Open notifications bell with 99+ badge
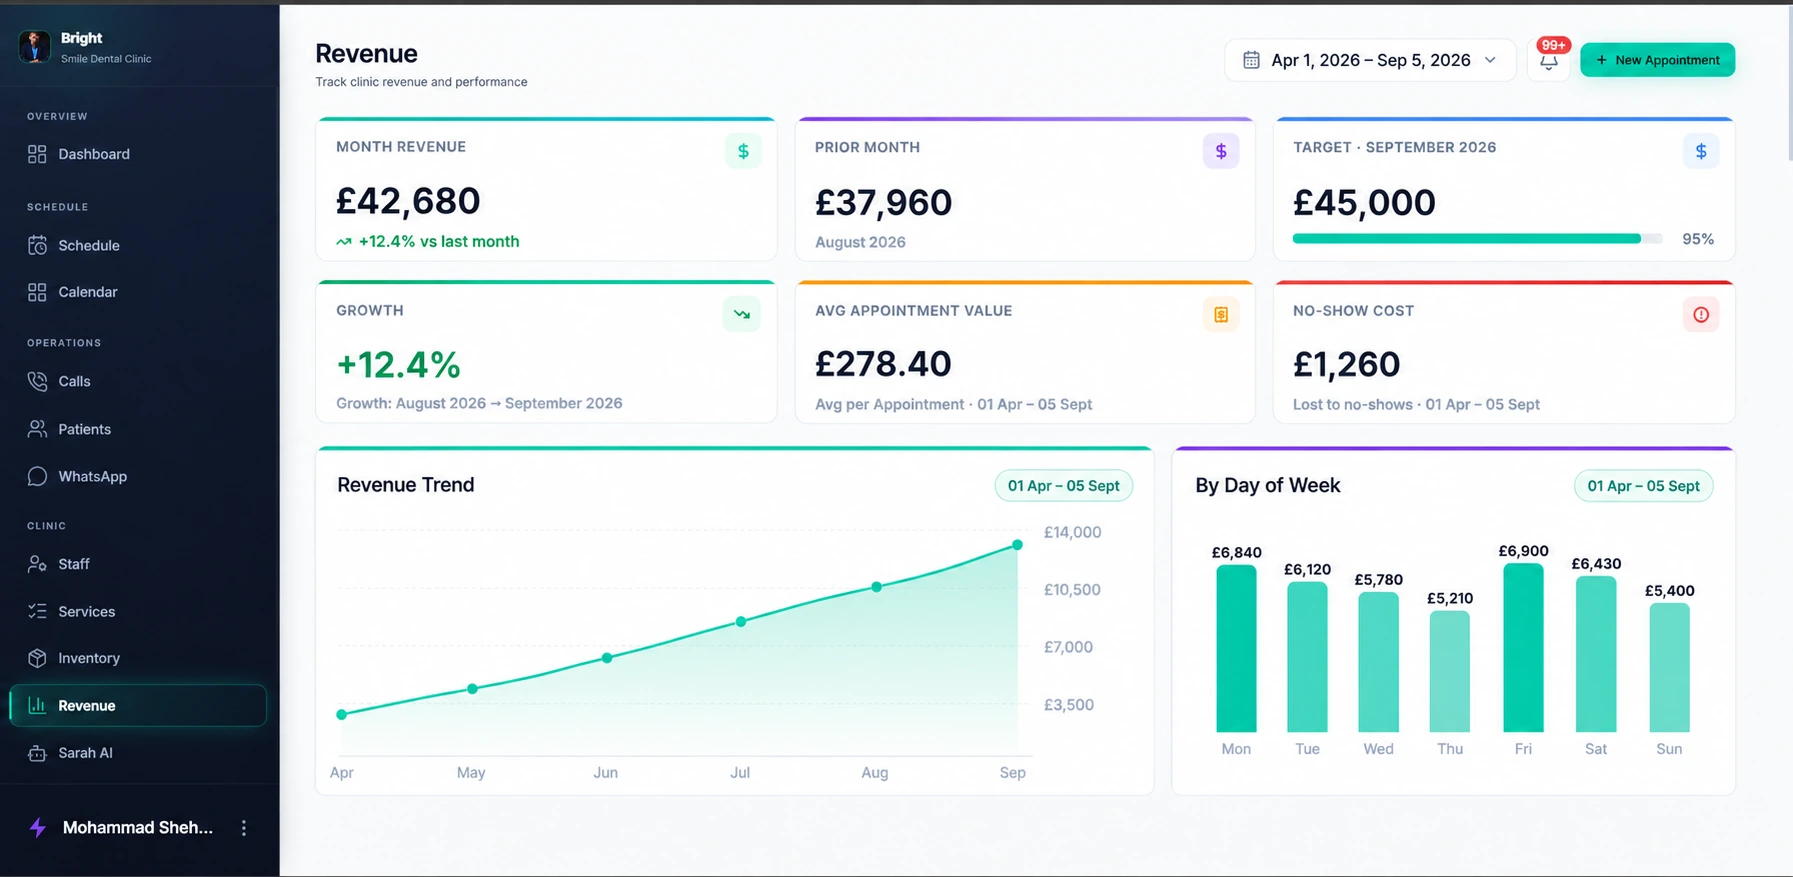 pos(1548,60)
